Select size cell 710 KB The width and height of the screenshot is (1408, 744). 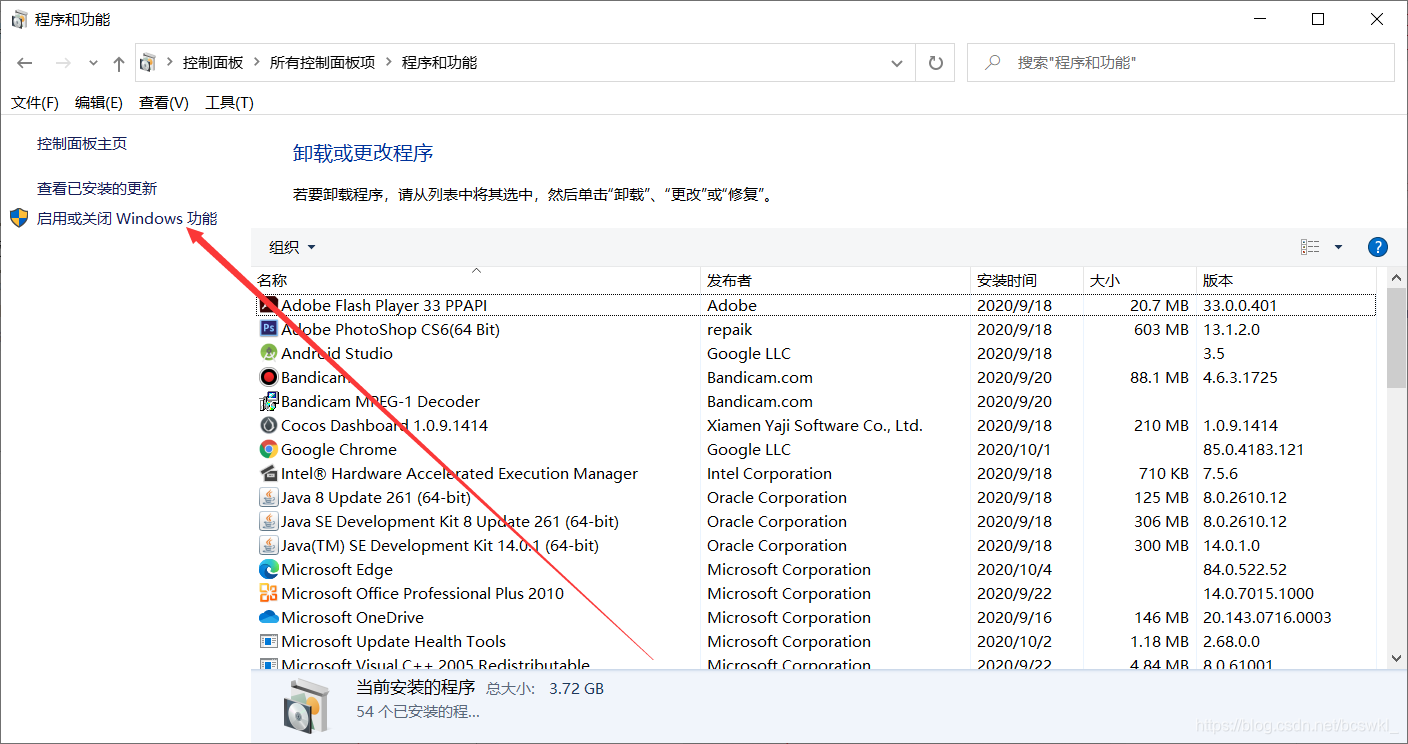click(1164, 473)
